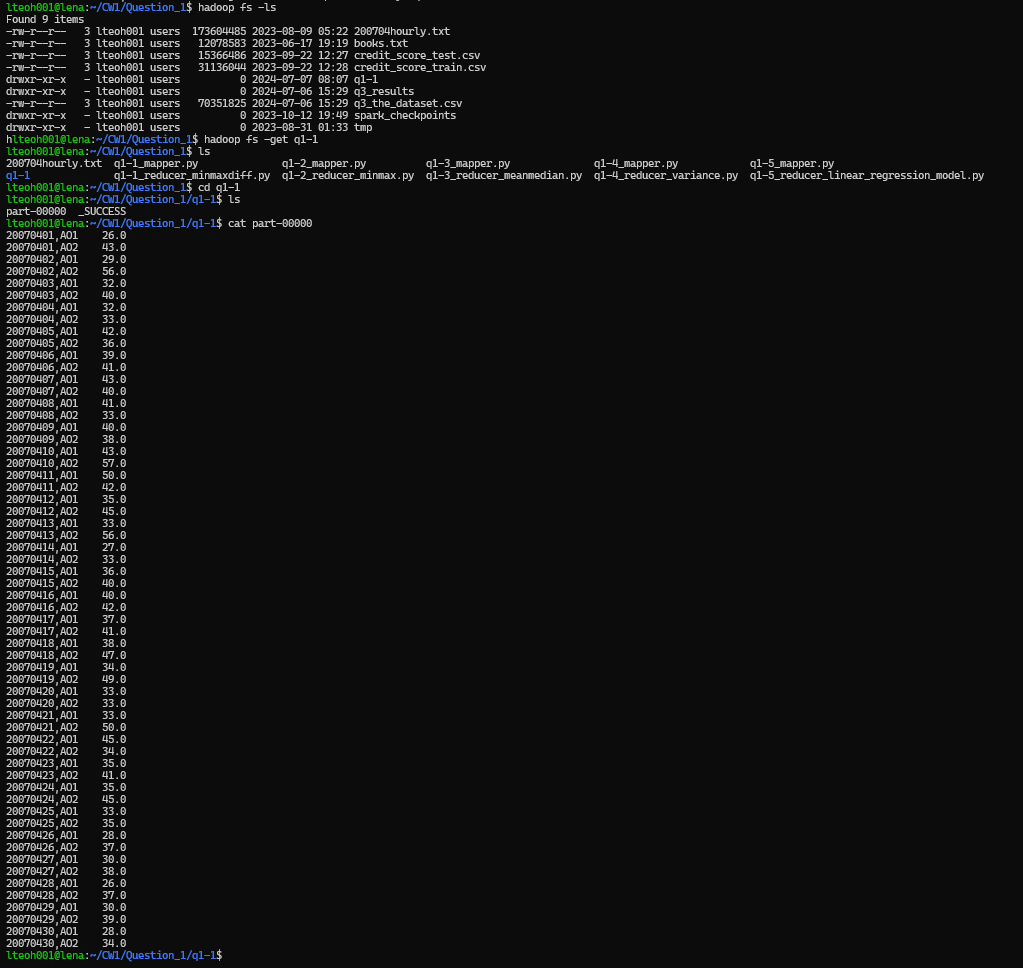The image size is (1023, 968).
Task: Click credit_score_train.csv file name
Action: (420, 67)
